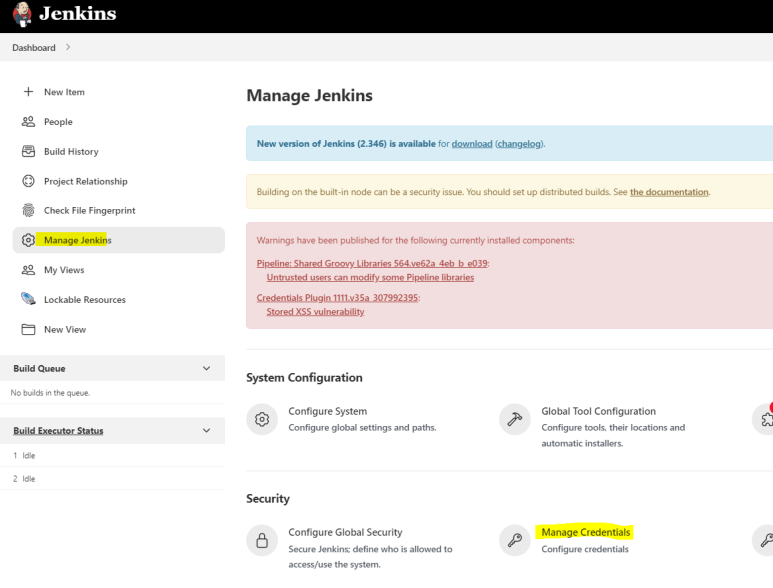Select Check File Fingerprint in the sidebar
Viewport: 773px width, 588px height.
point(89,210)
